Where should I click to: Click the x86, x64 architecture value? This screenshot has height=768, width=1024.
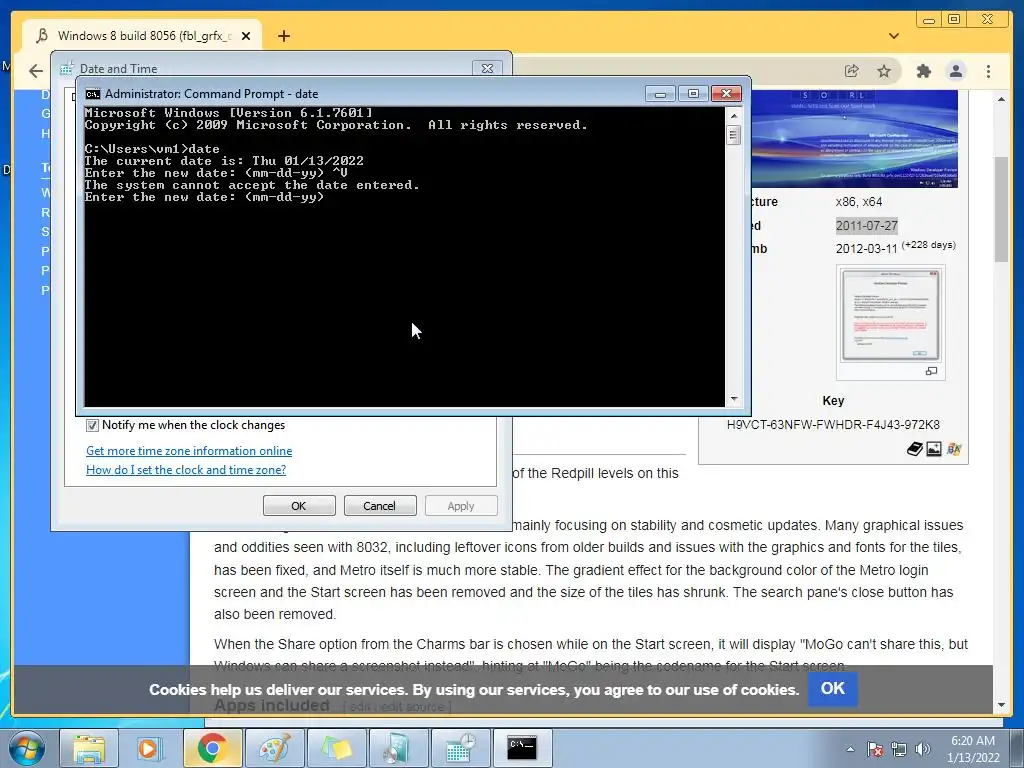click(859, 202)
